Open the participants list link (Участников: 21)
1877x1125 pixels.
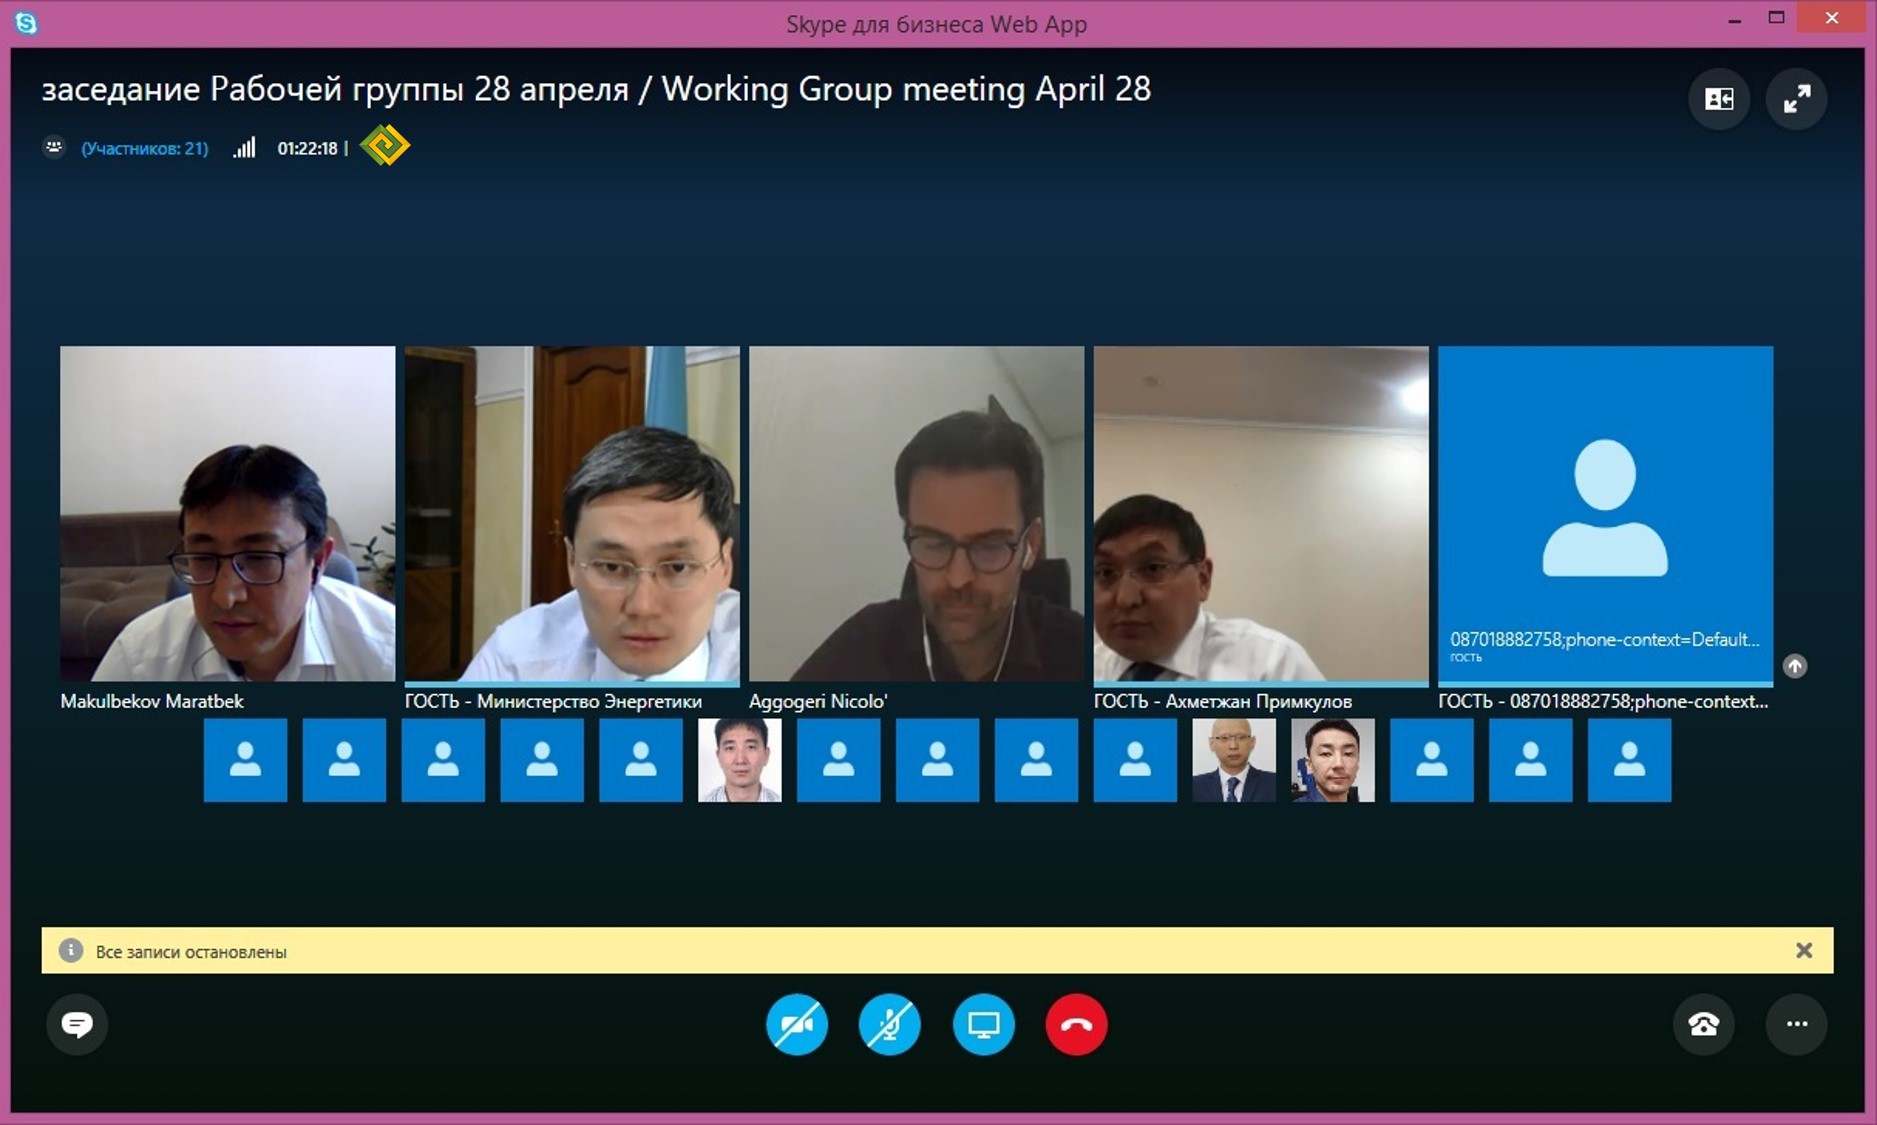tap(145, 148)
